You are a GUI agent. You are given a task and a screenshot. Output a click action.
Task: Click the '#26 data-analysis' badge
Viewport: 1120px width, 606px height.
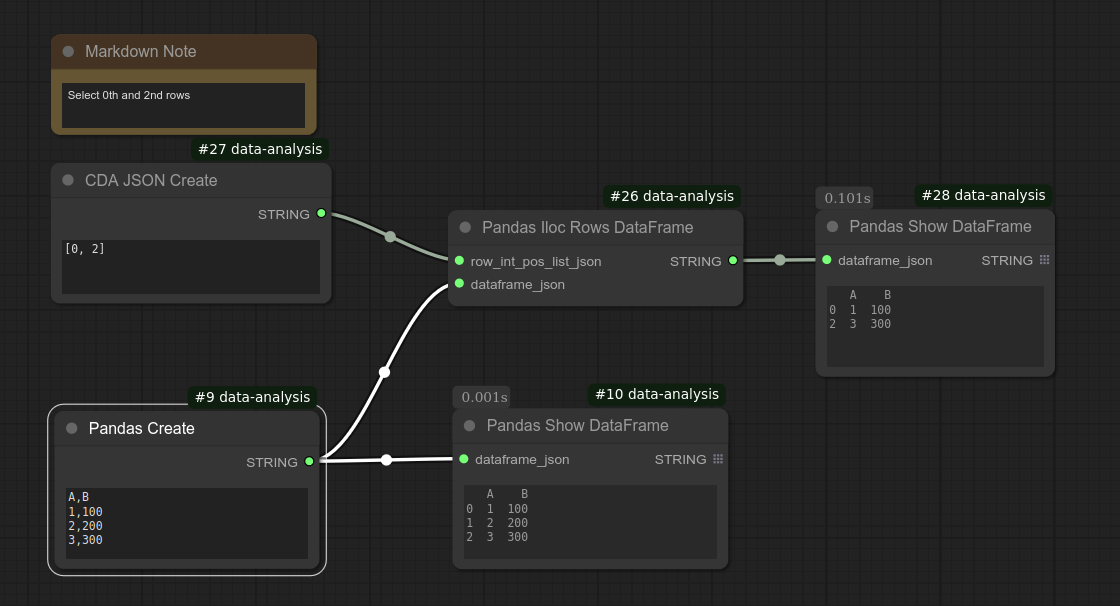[x=671, y=196]
